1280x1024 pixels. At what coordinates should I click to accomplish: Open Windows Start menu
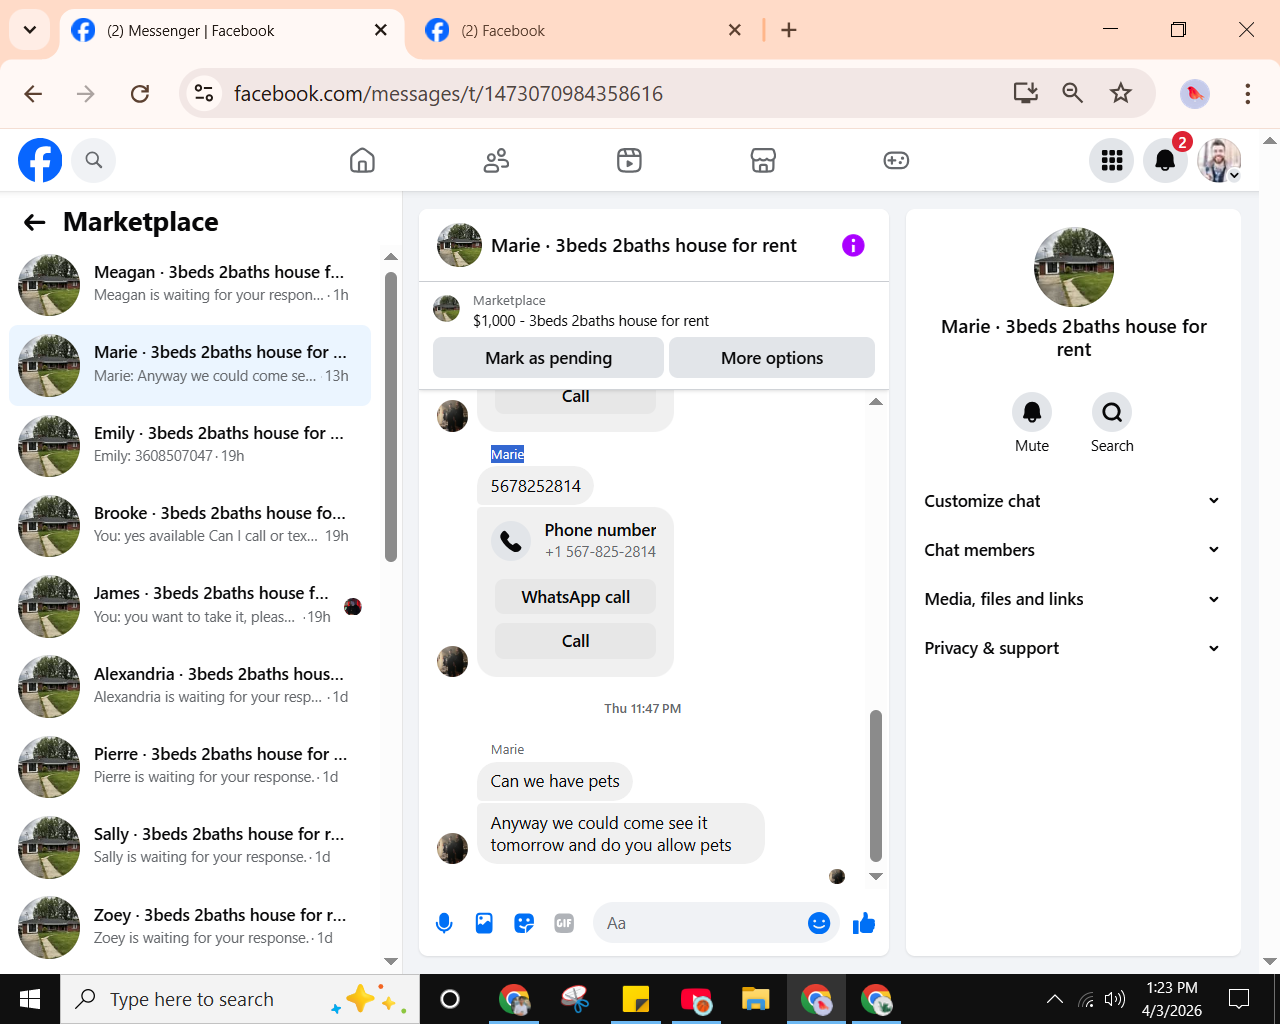click(x=30, y=999)
